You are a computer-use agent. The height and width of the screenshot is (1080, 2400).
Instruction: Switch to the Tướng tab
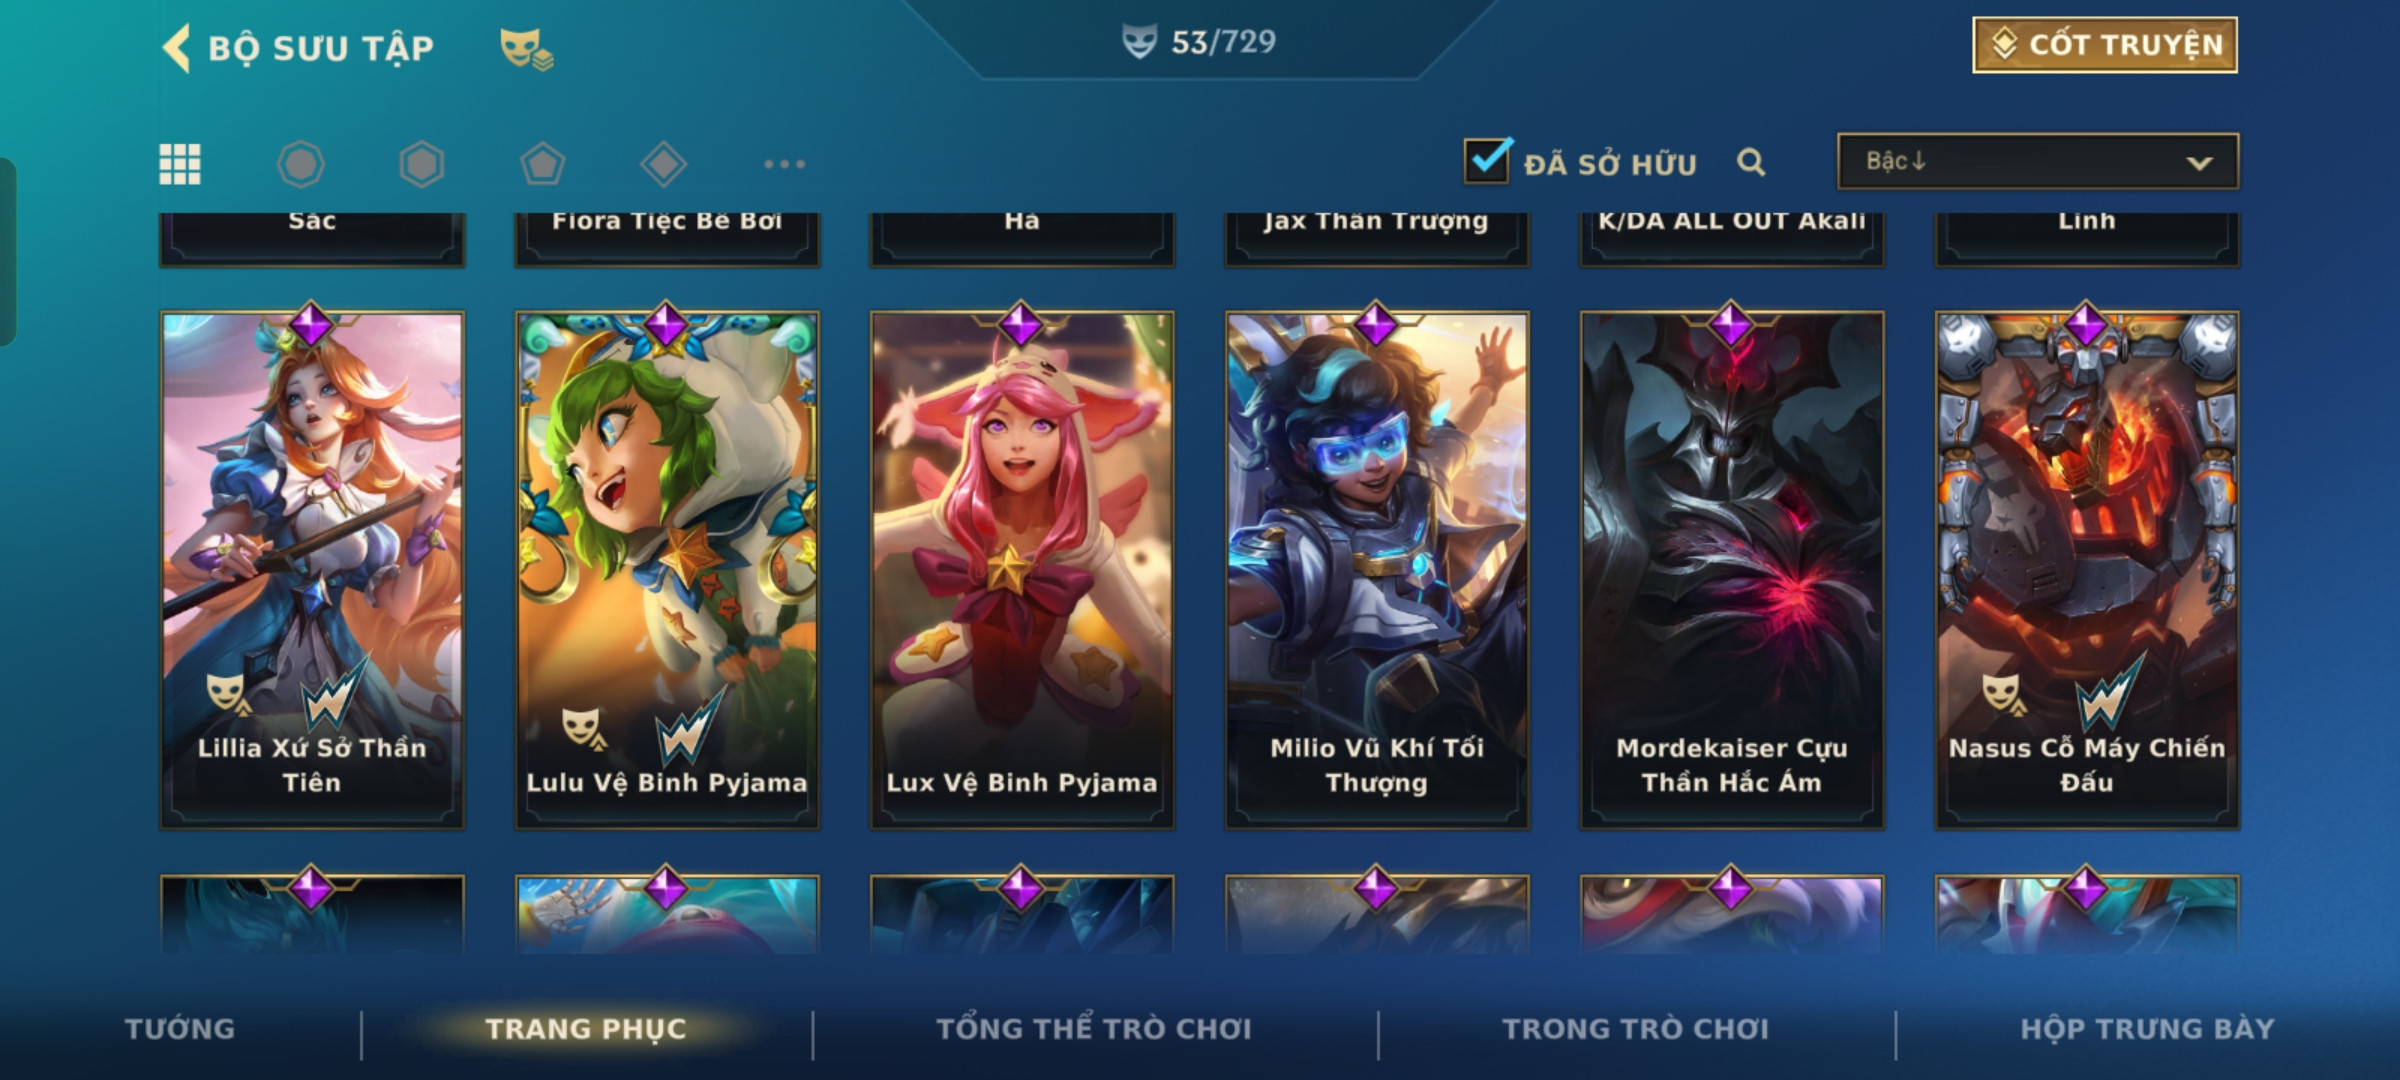point(180,1029)
